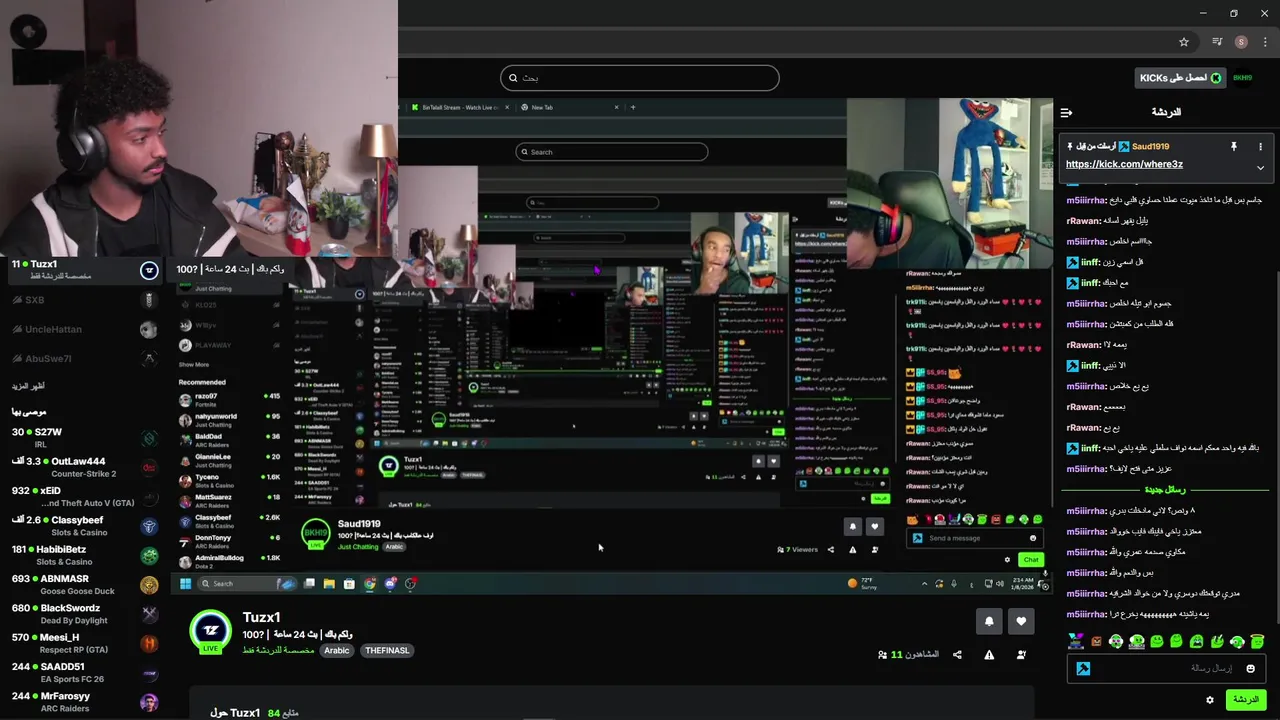Open category link مخصصة للدردشة فقط below title
Viewport: 1280px width, 720px height.
[x=278, y=650]
